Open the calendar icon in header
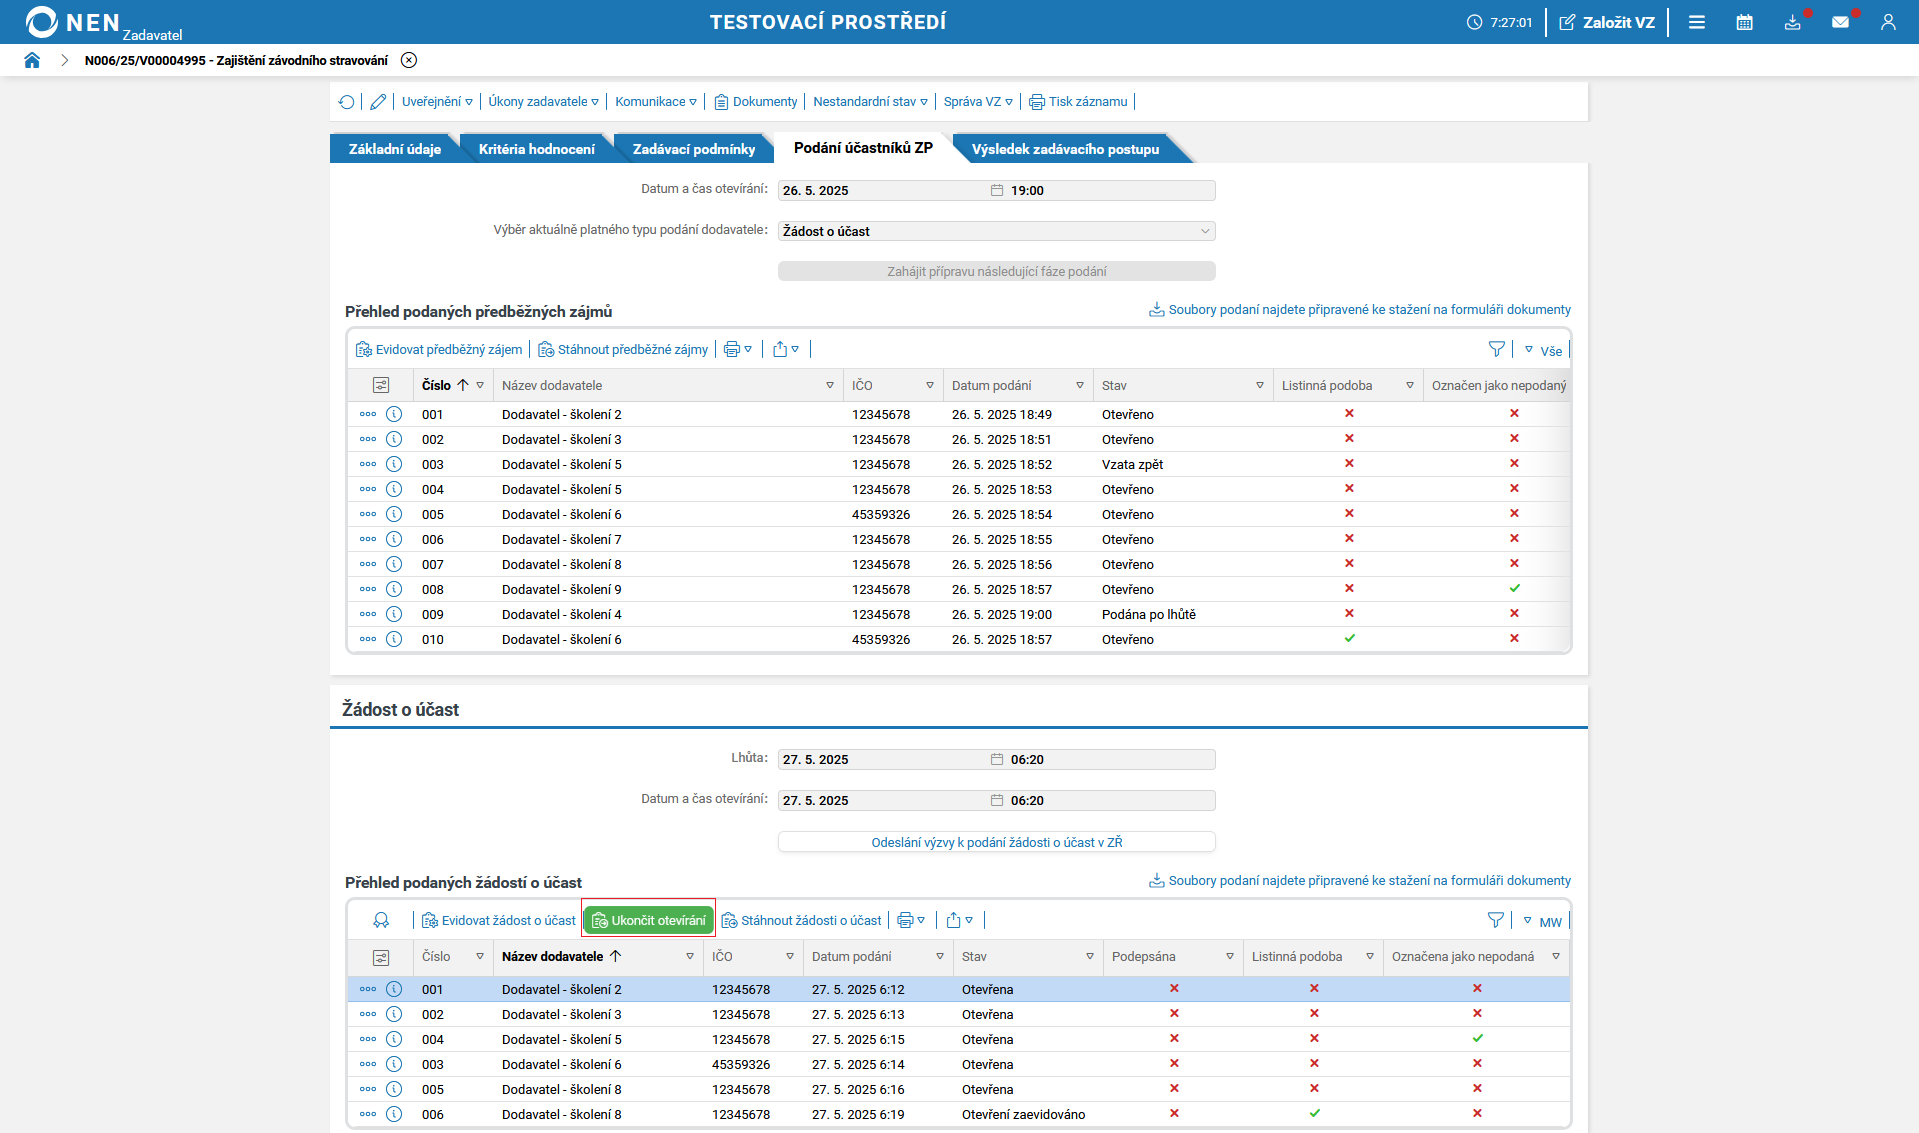 1745,22
